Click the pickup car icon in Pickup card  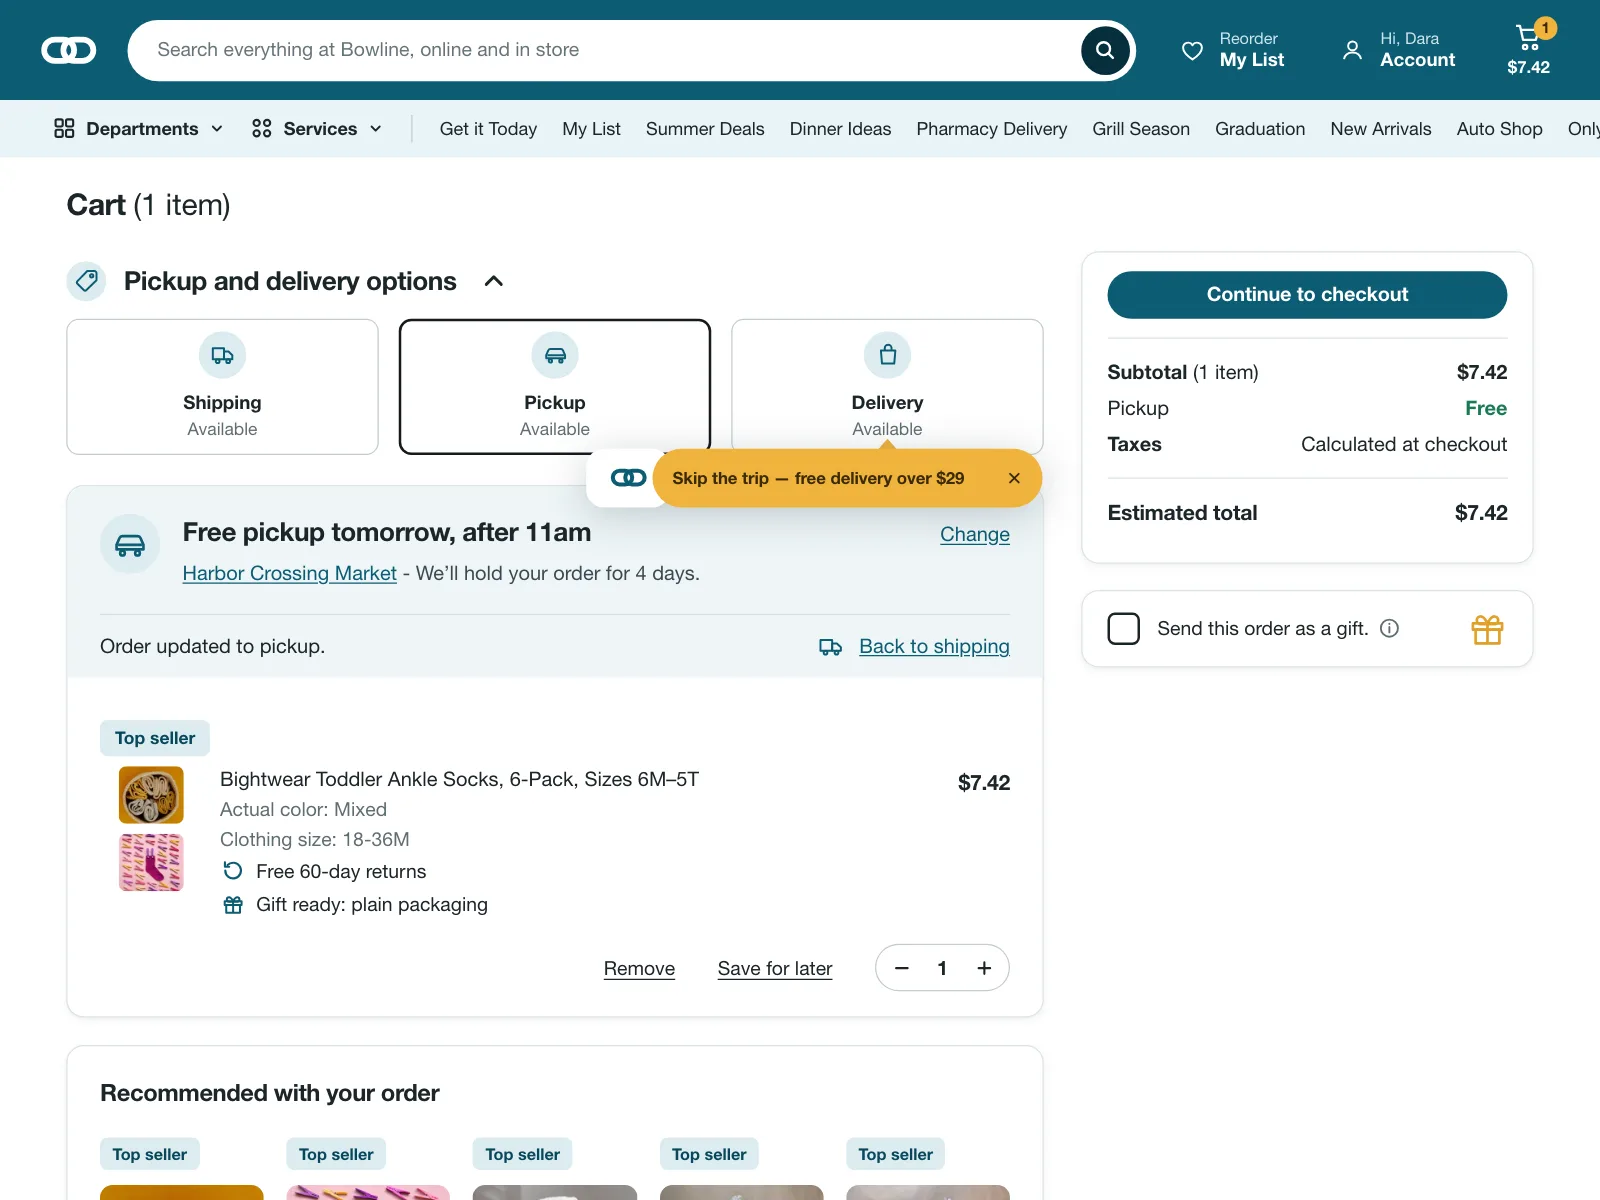pyautogui.click(x=555, y=355)
